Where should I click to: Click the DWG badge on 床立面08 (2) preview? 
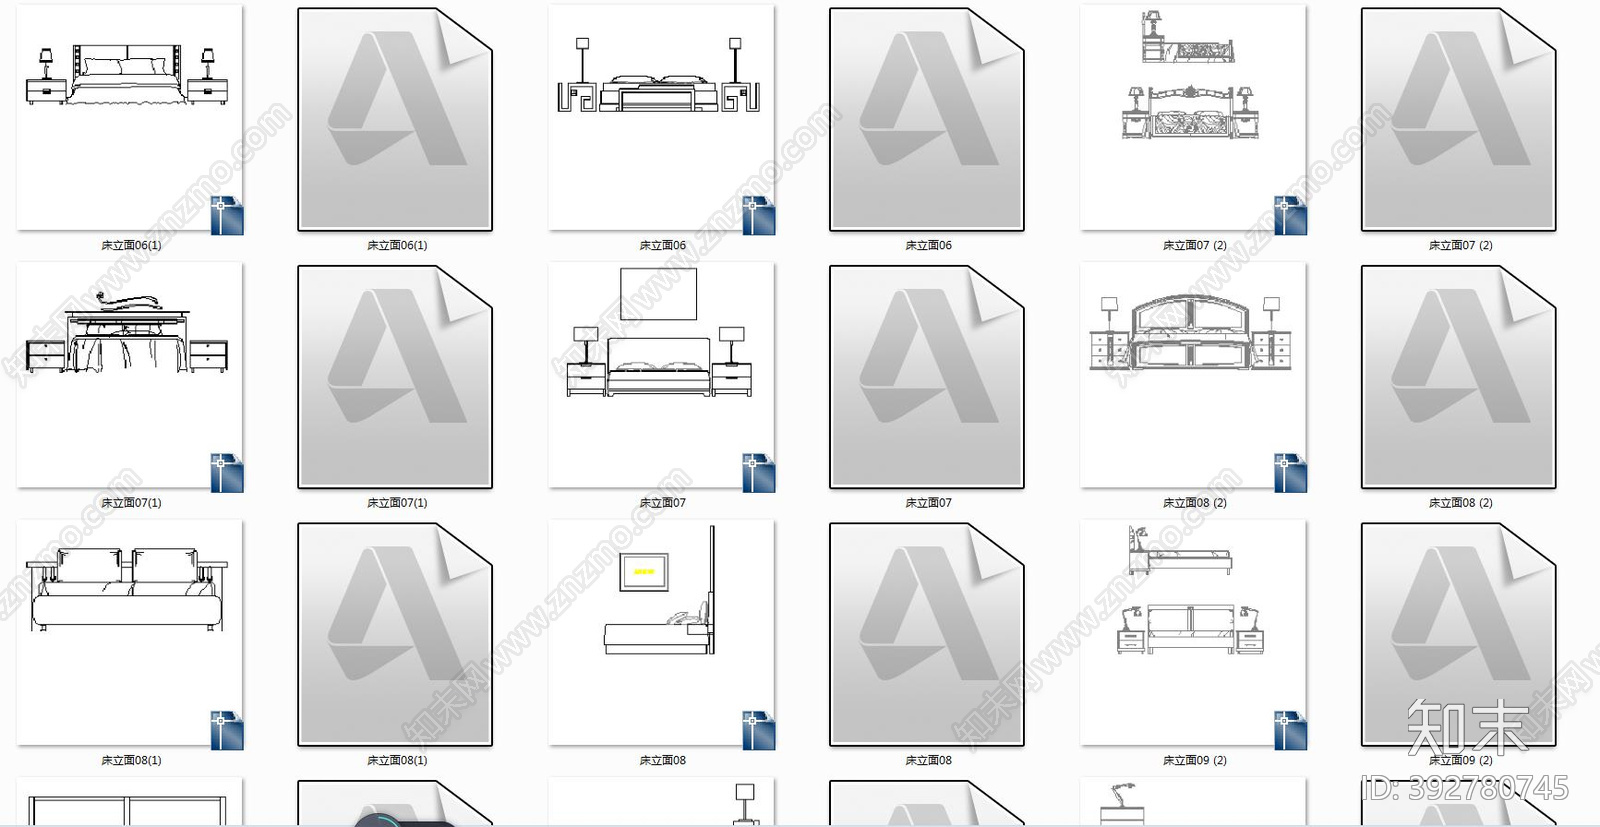(x=1291, y=473)
